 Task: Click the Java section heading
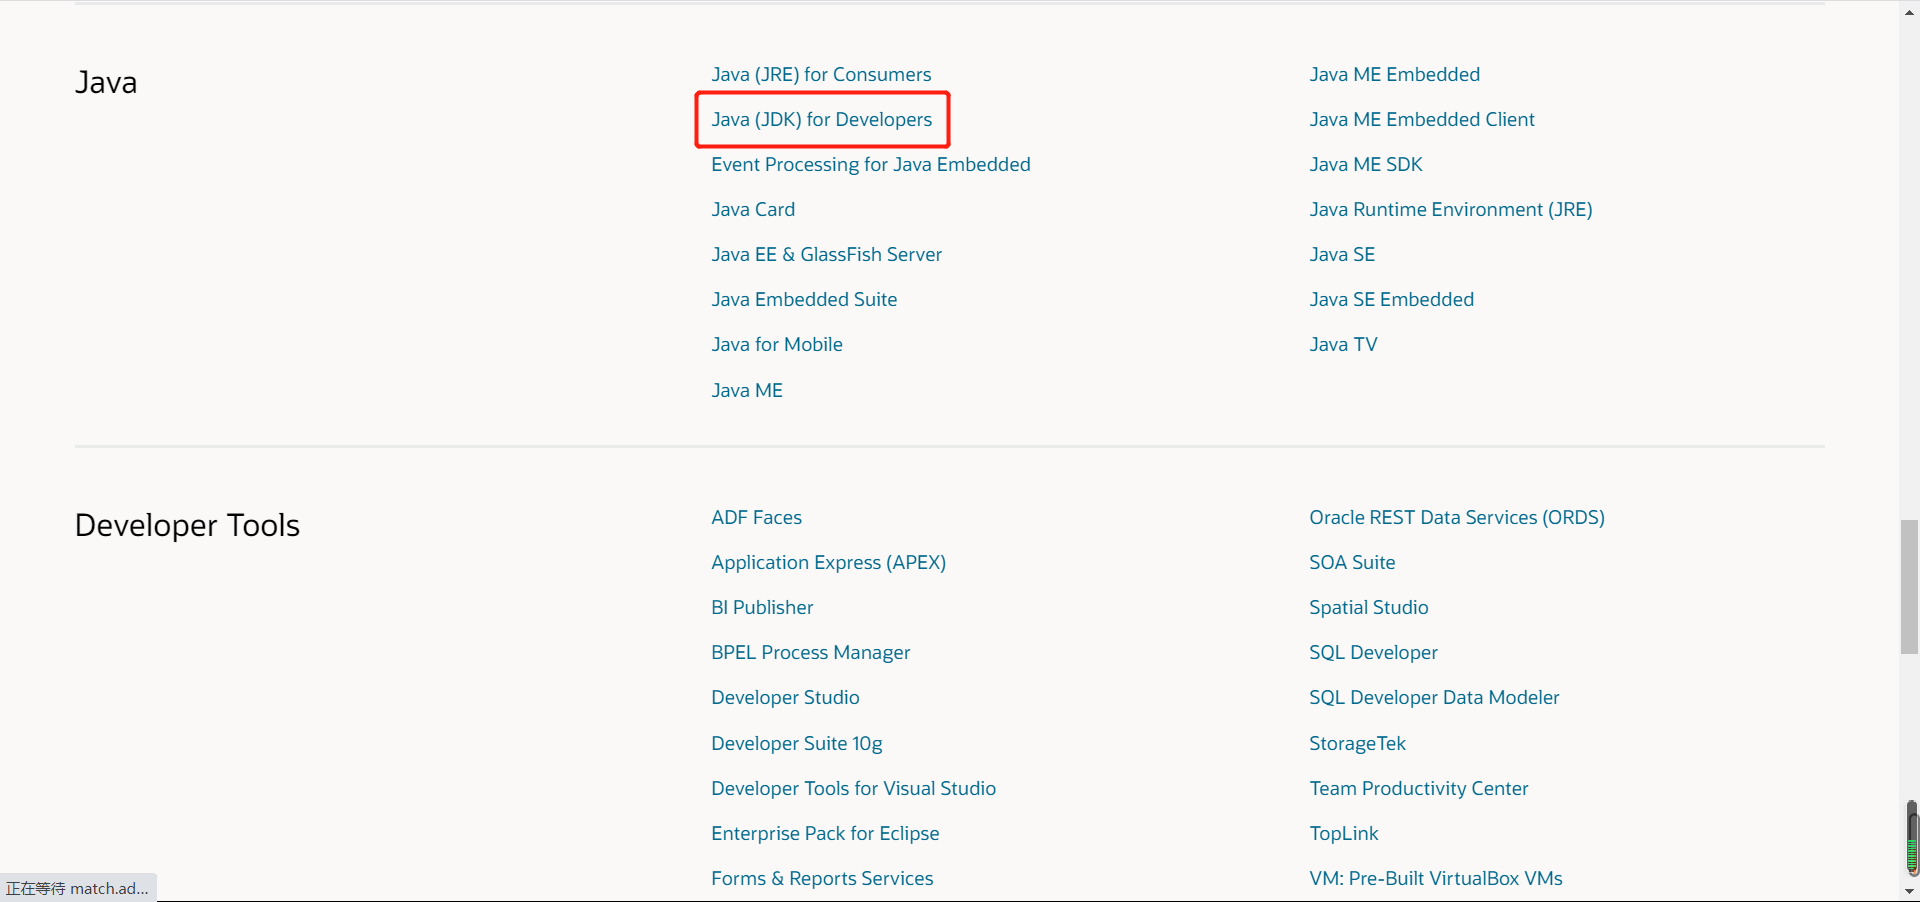tap(106, 82)
